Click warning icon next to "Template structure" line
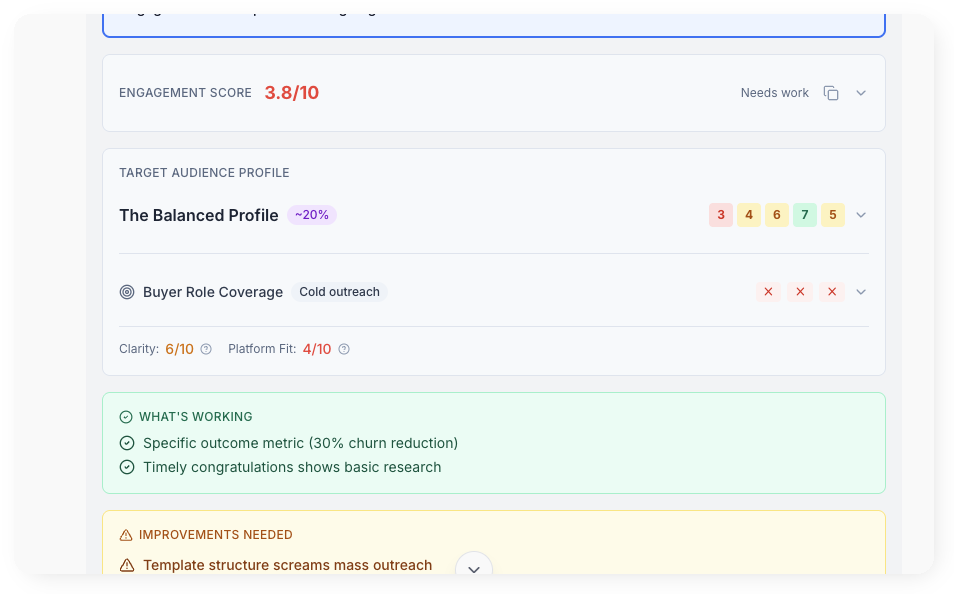Viewport: 954px width, 594px height. 127,565
